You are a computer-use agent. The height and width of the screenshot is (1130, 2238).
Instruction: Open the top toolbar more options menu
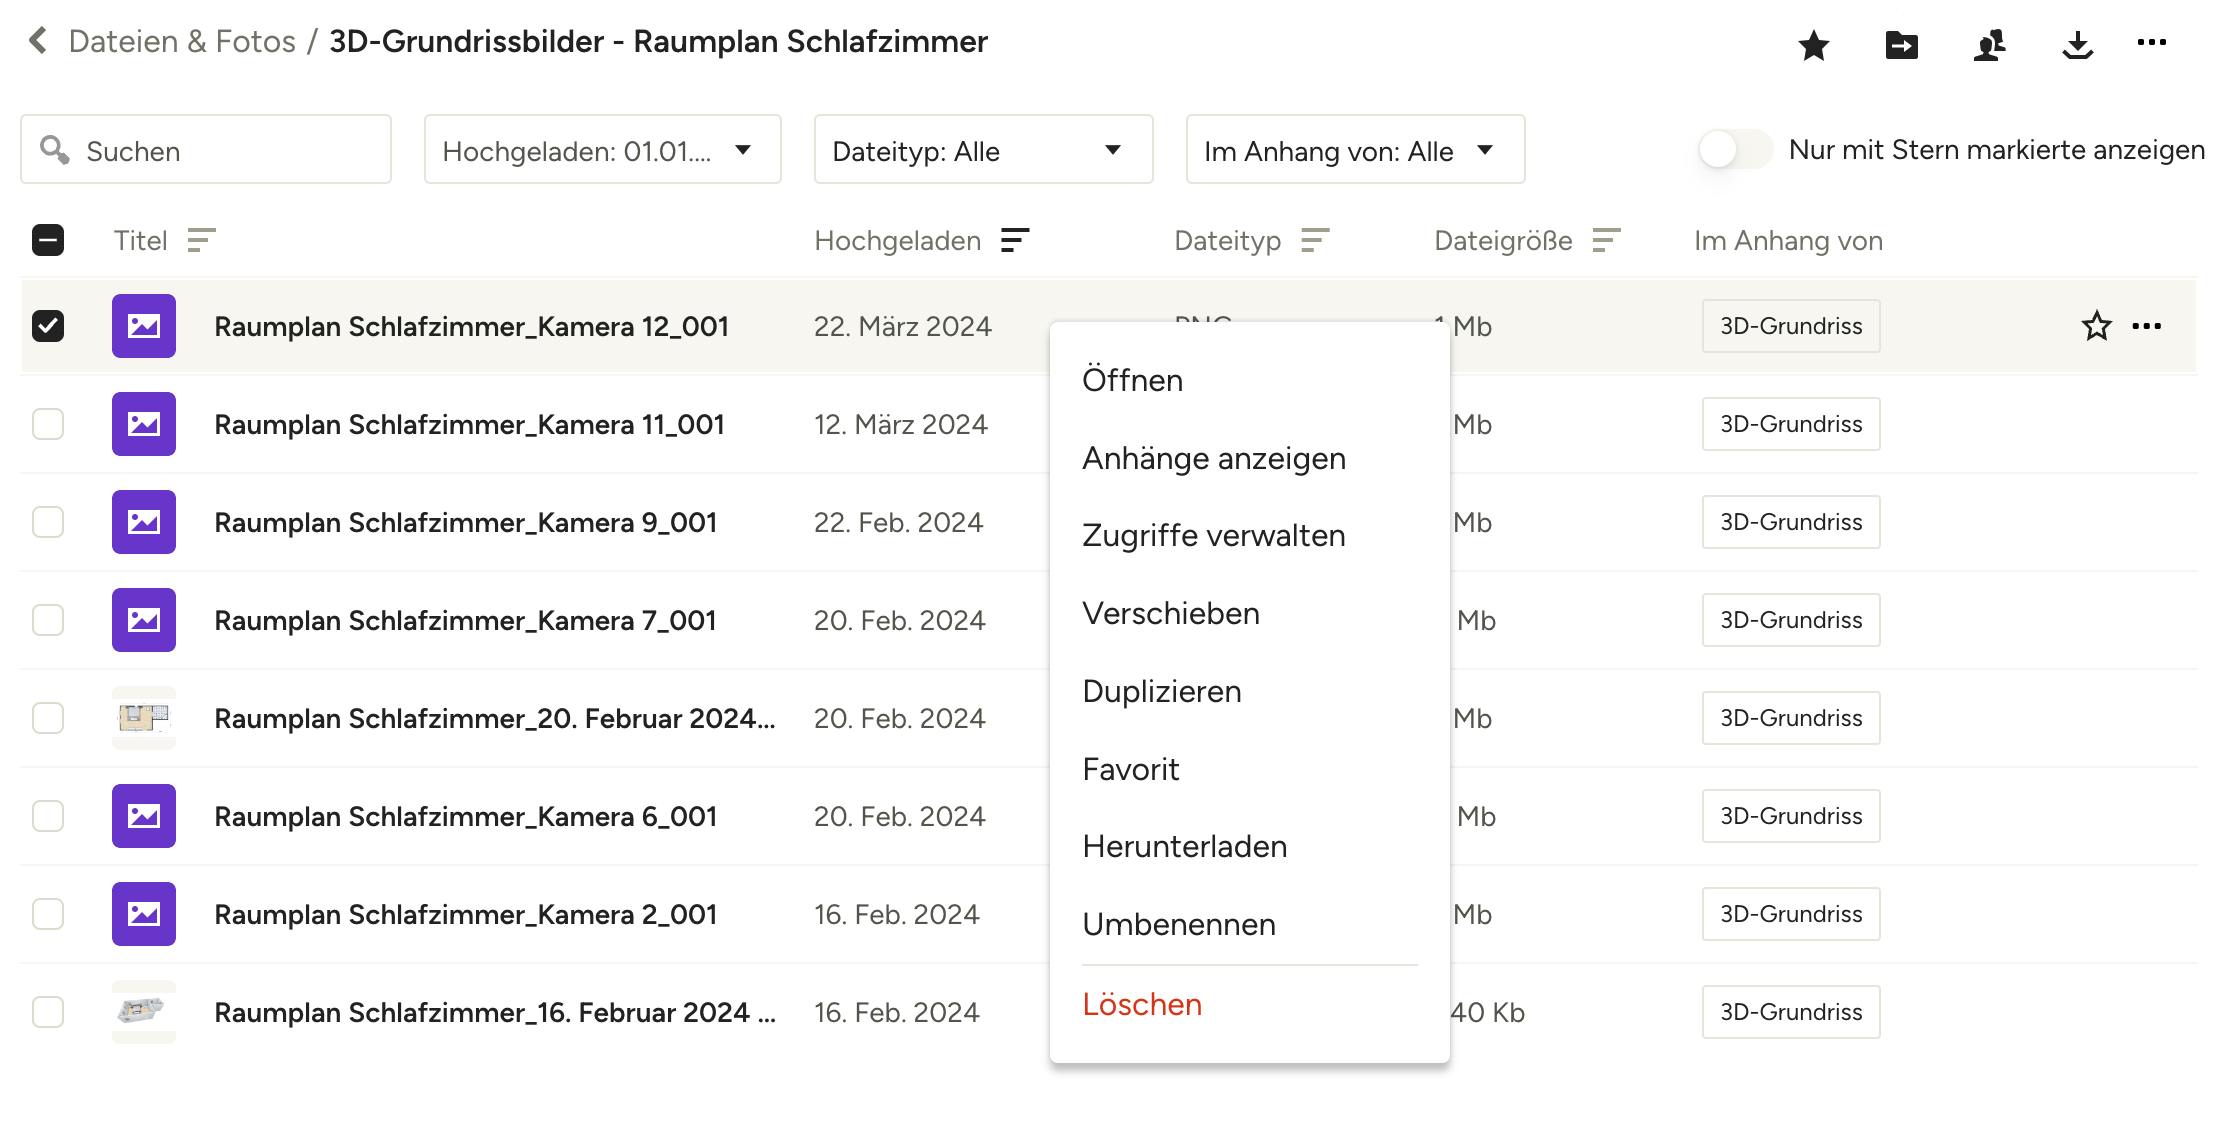click(x=2152, y=42)
